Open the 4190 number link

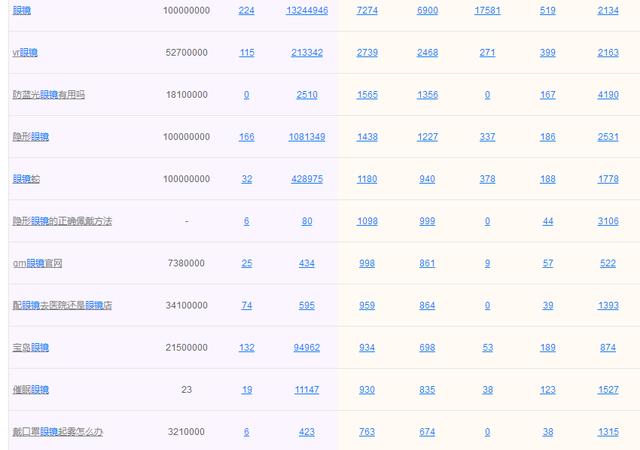[x=608, y=95]
